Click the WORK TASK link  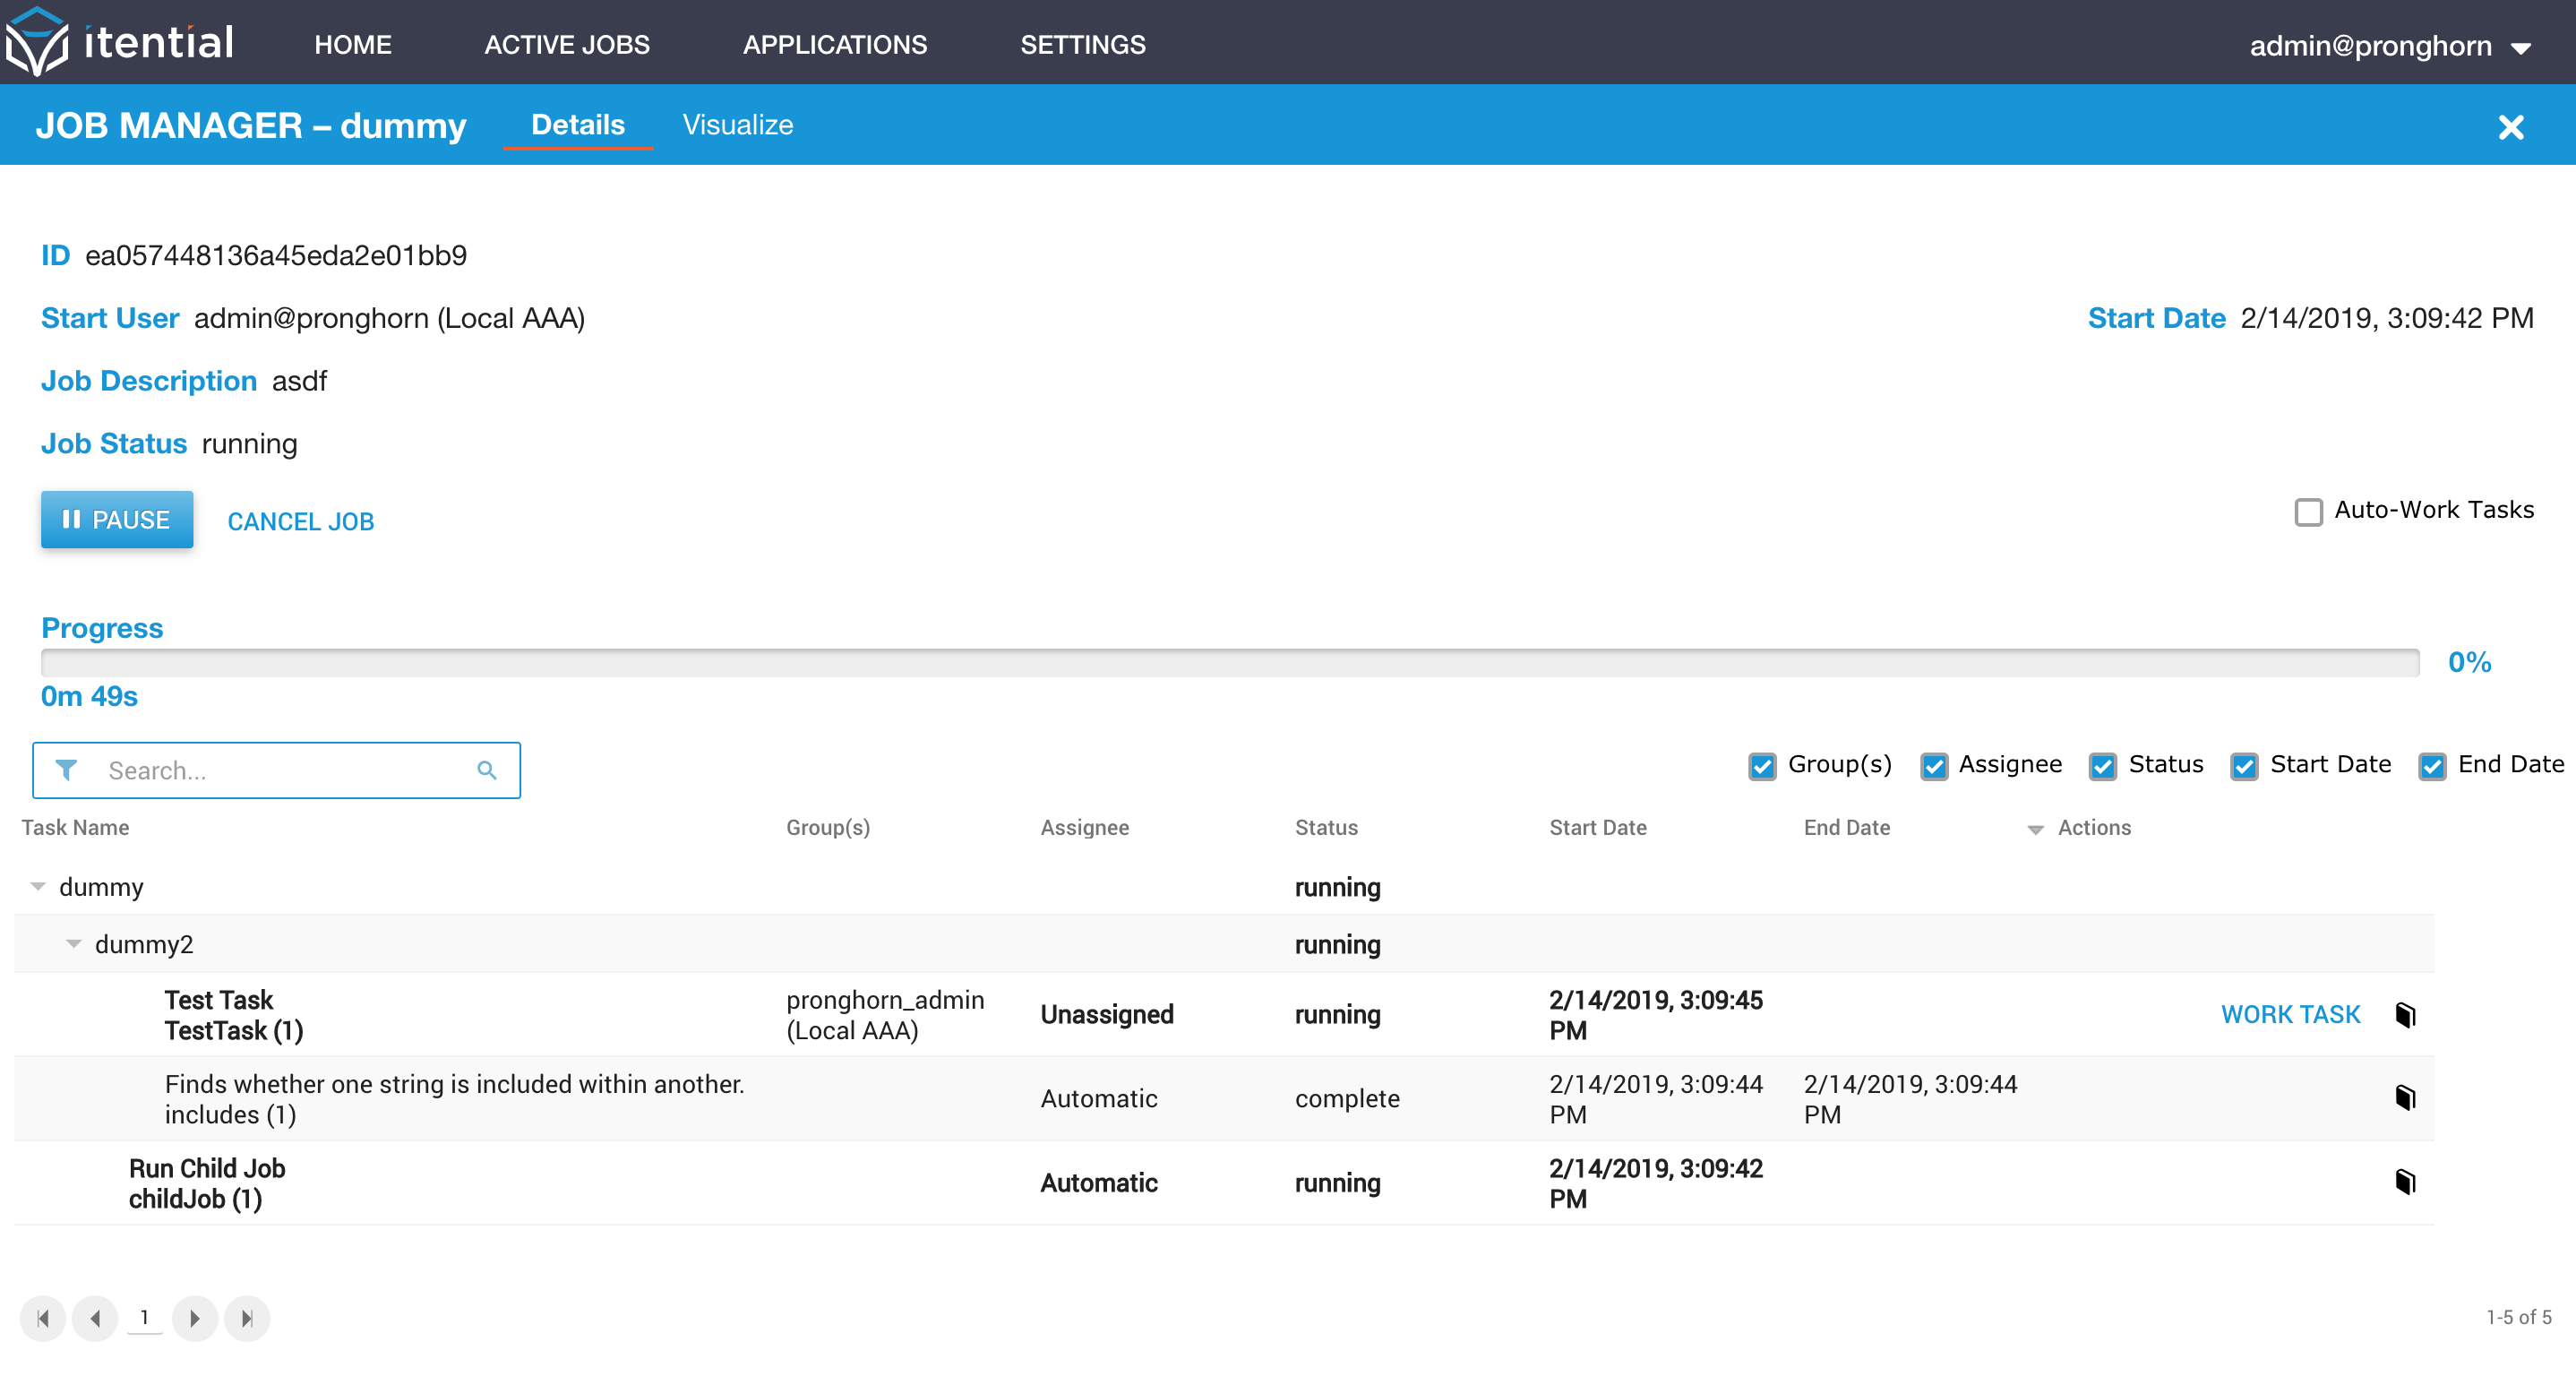point(2290,1014)
